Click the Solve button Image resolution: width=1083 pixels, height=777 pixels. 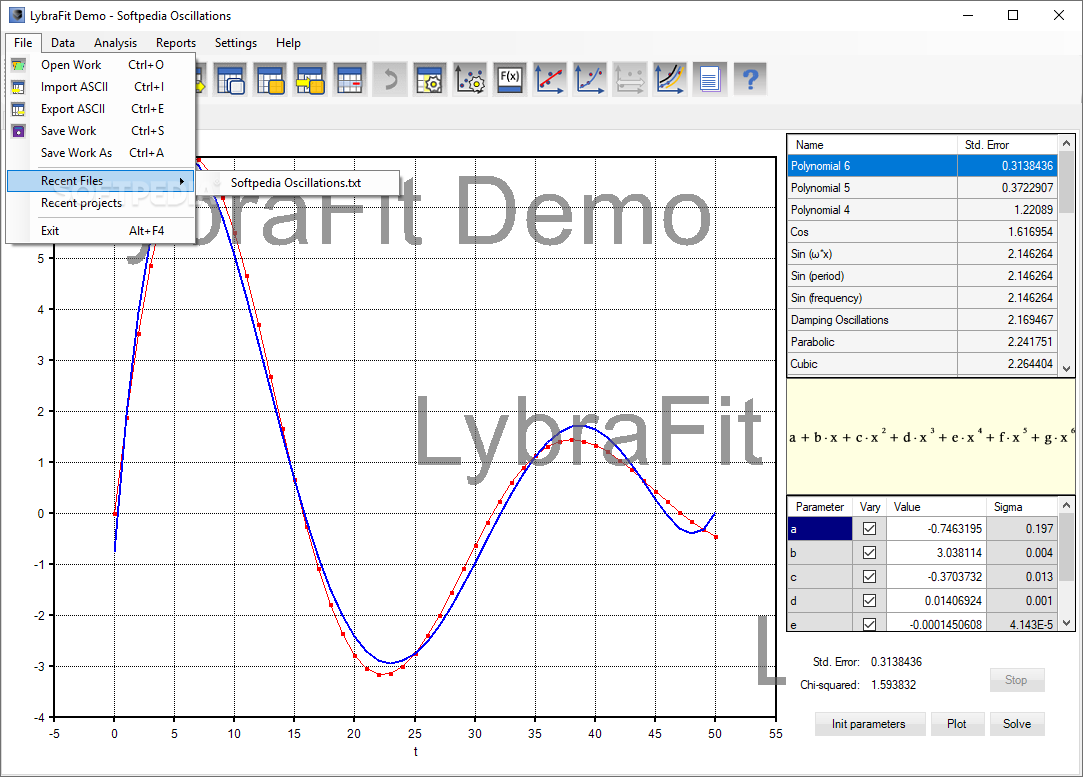[1017, 724]
